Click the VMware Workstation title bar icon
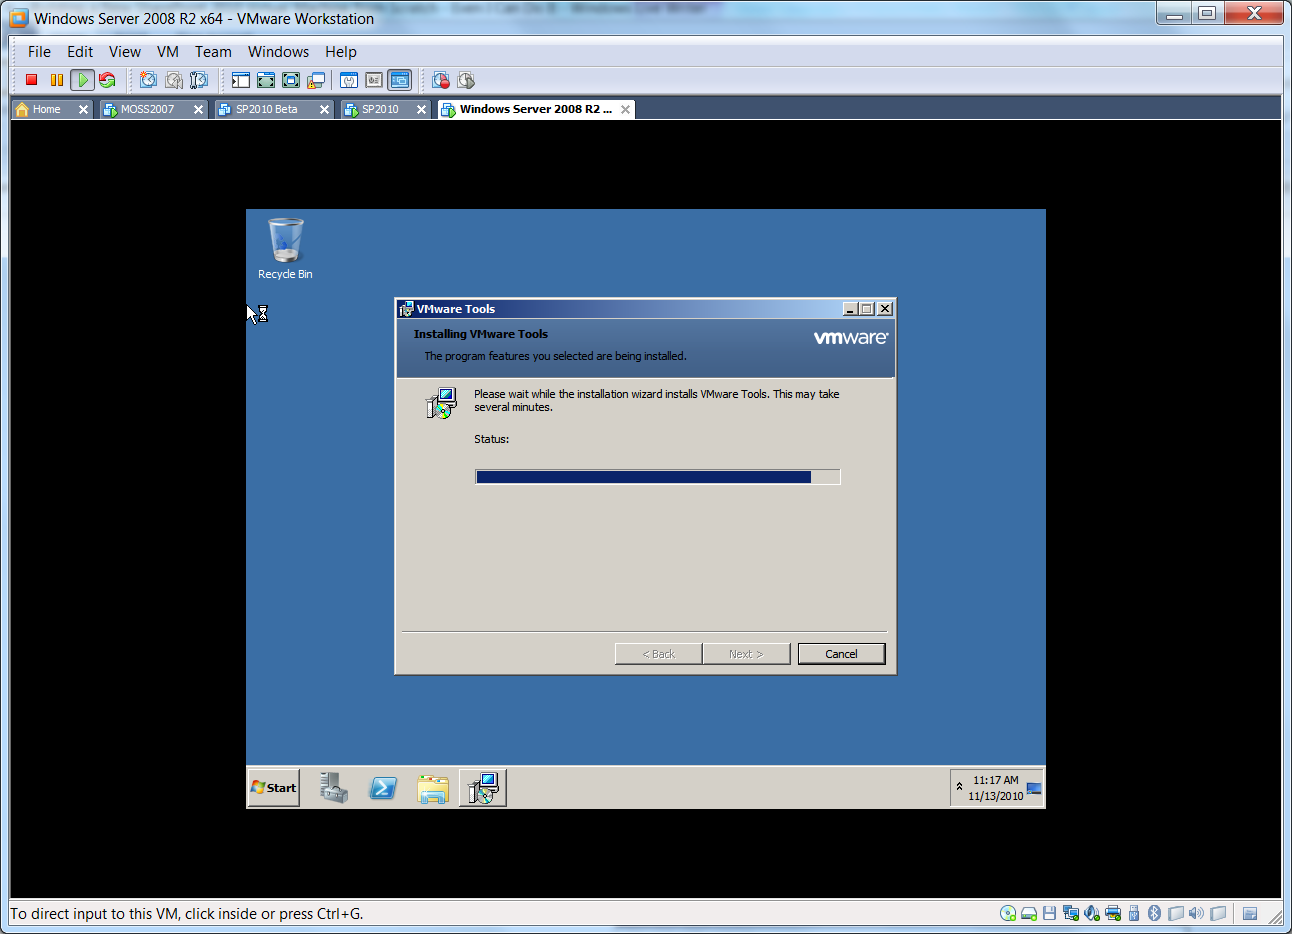 click(x=19, y=18)
